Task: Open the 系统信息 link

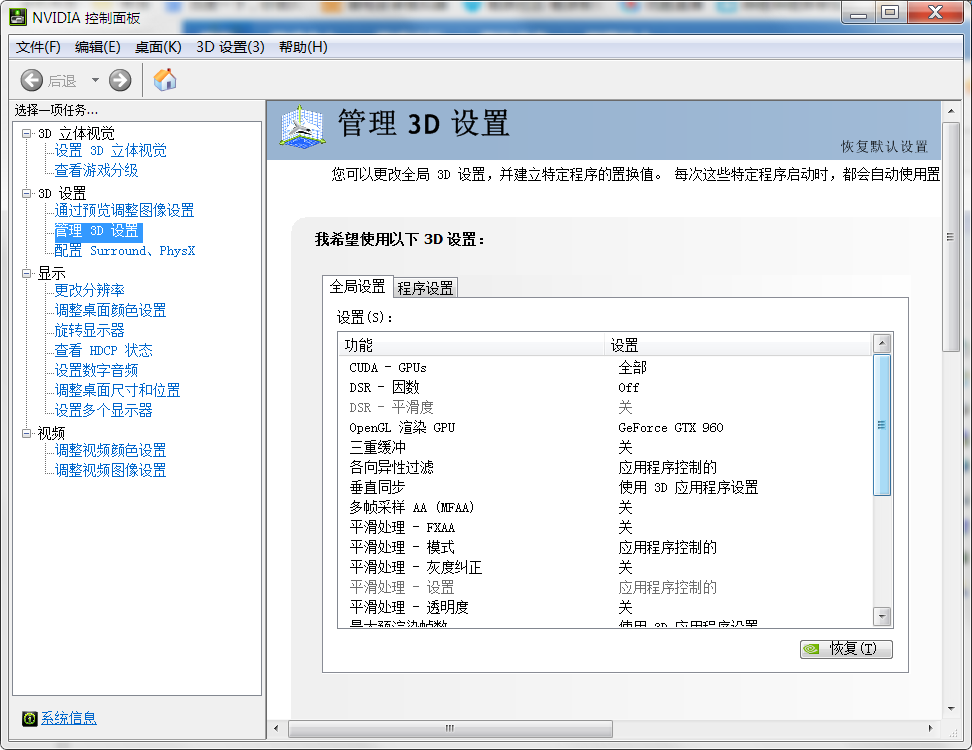Action: [x=69, y=718]
